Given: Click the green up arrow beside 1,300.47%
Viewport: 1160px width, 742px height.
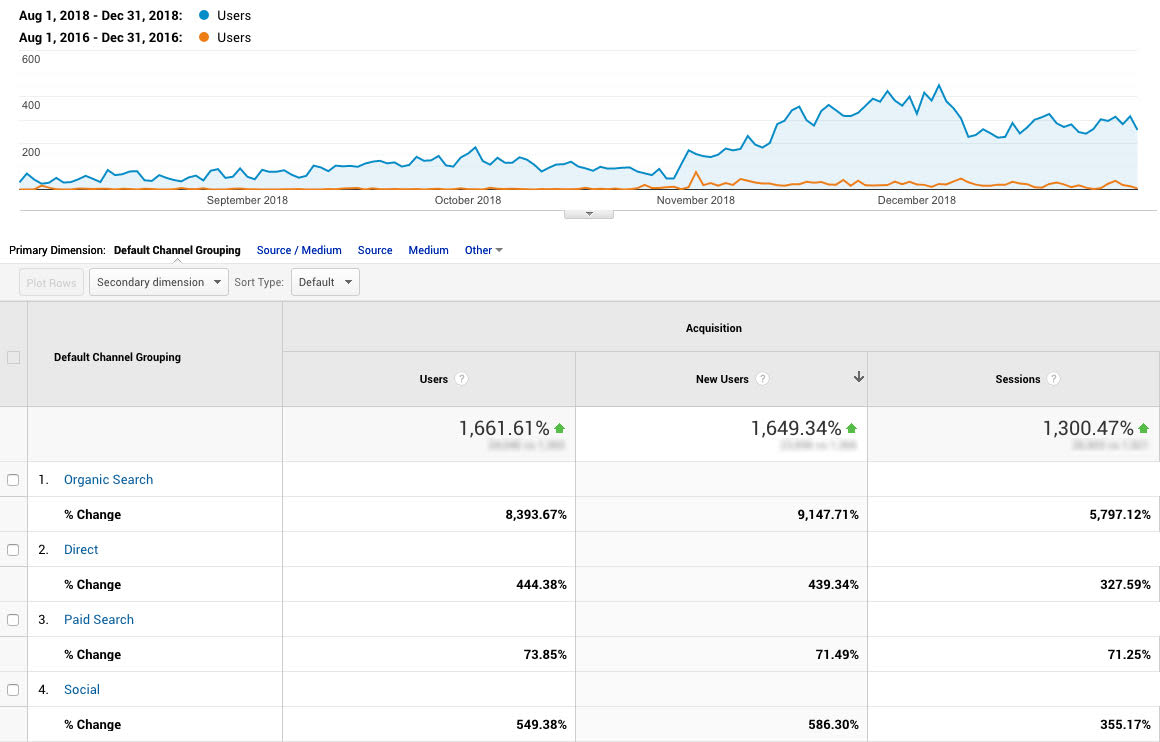Looking at the screenshot, I should (x=1143, y=428).
